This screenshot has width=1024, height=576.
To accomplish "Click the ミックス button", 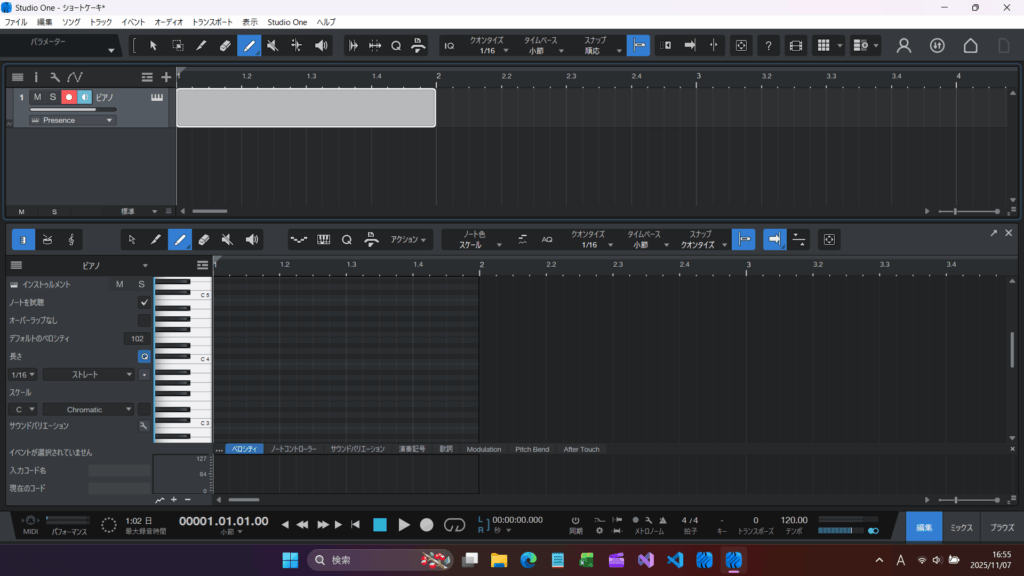I will [961, 527].
